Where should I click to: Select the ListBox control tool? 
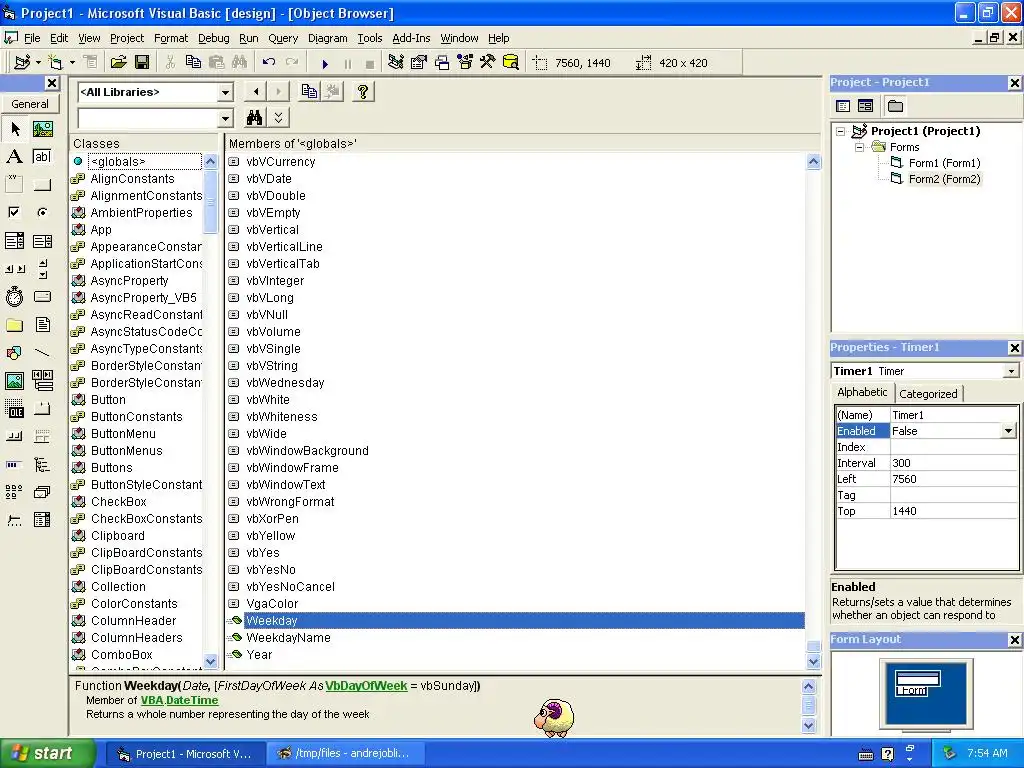[42, 241]
